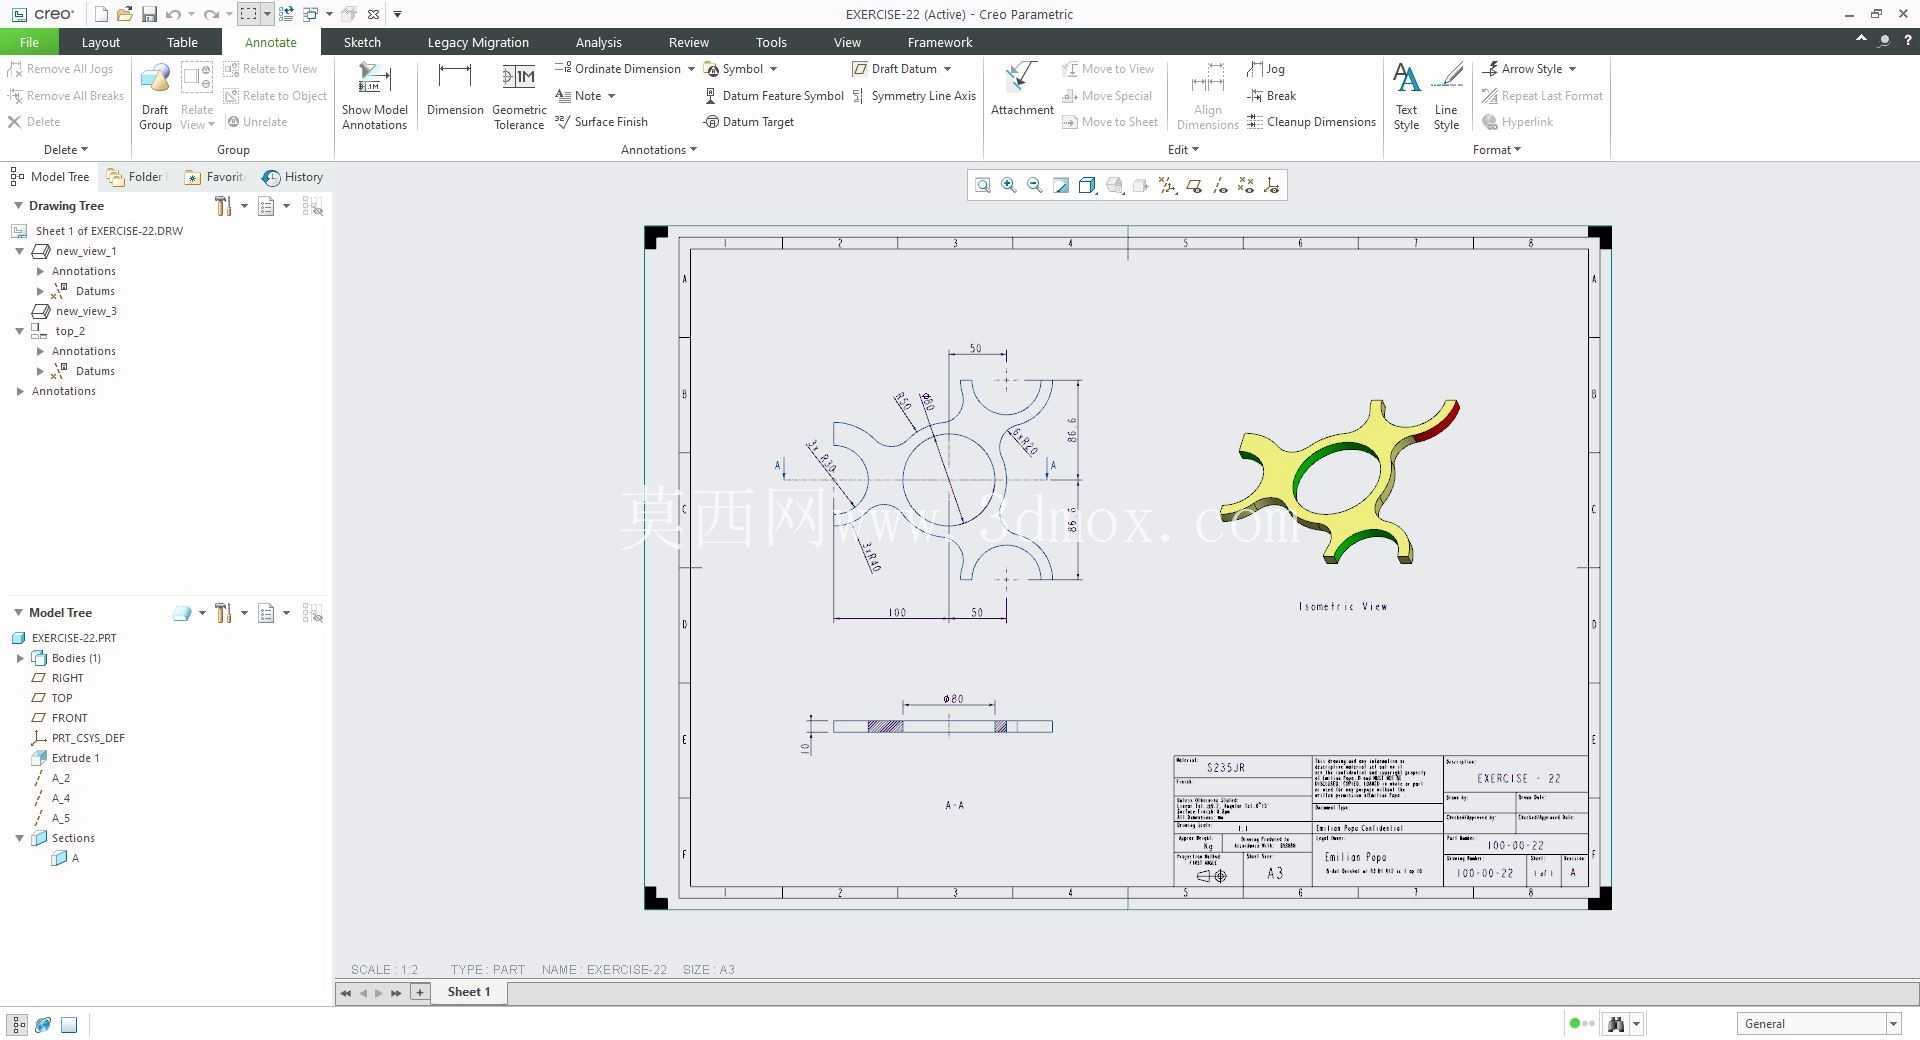Open the File menu
Screen dimensions: 1920x1040
[29, 42]
